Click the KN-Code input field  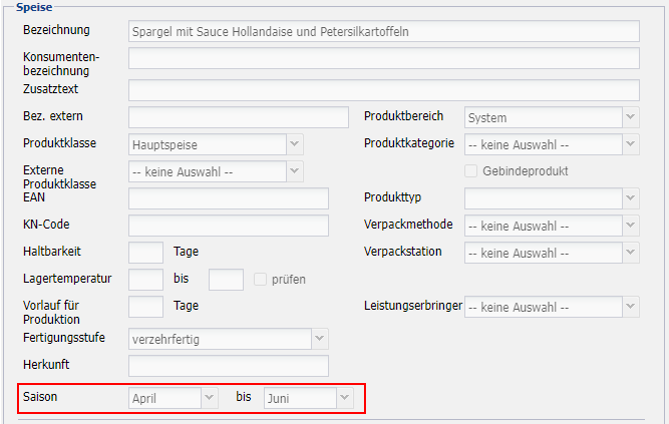pyautogui.click(x=228, y=225)
